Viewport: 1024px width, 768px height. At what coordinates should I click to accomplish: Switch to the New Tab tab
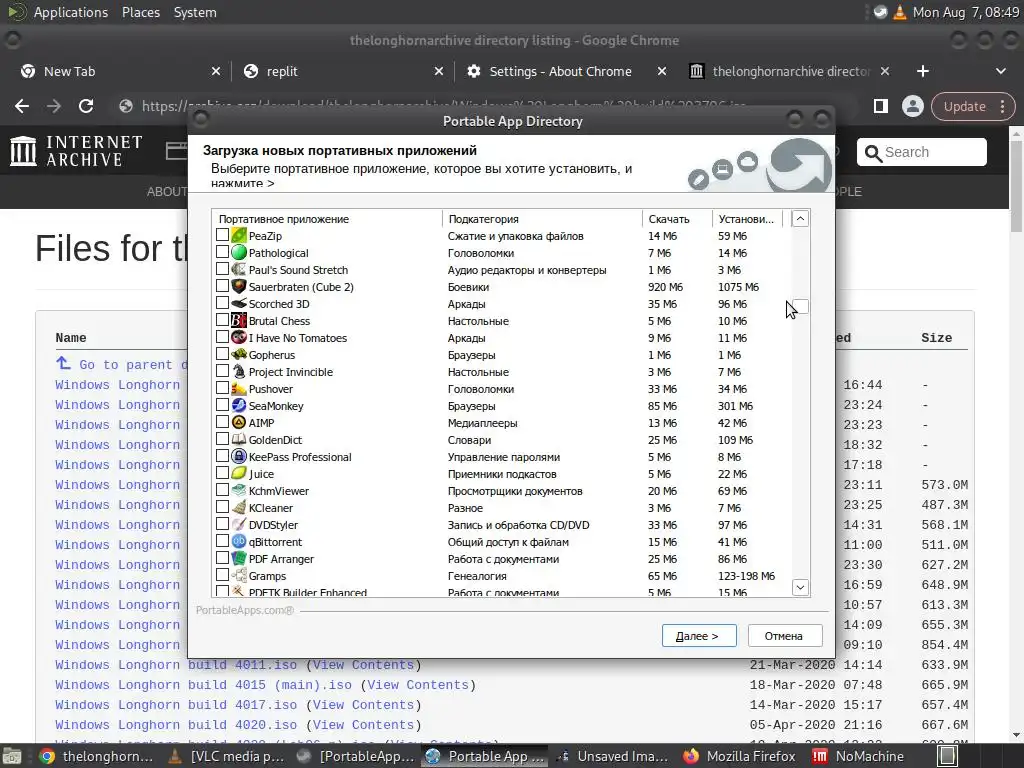121,71
